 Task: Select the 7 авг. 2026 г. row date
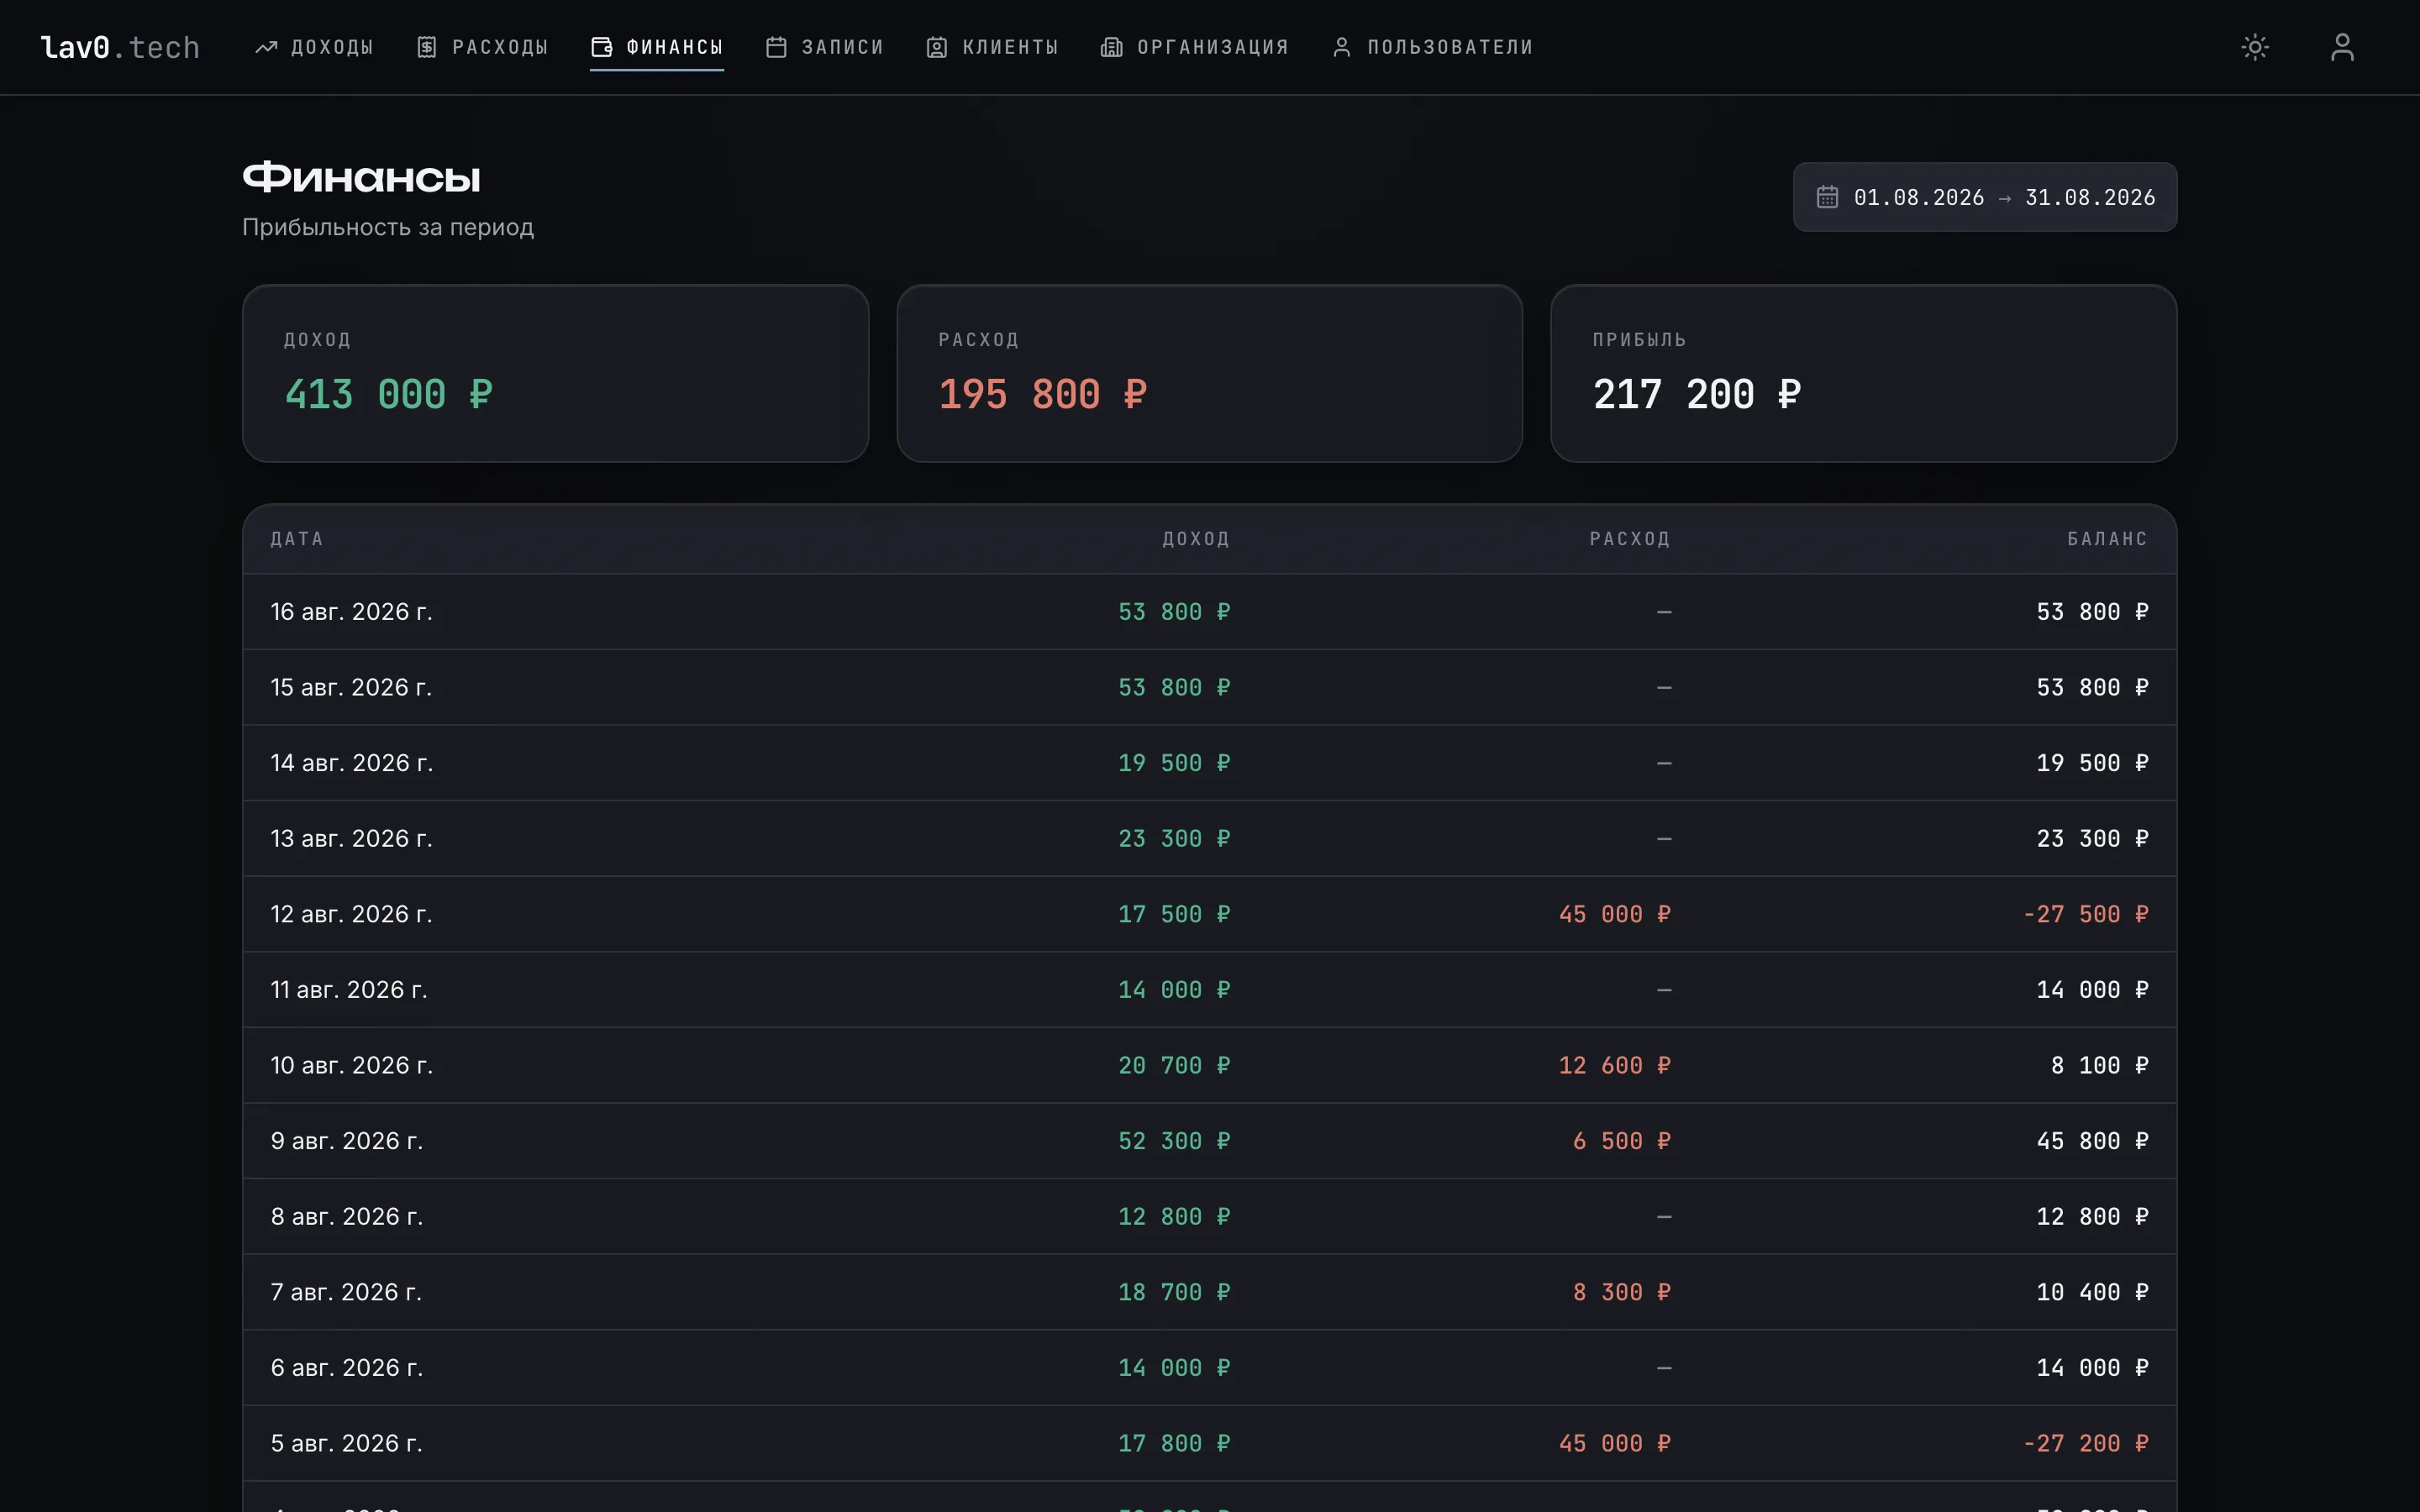click(346, 1292)
